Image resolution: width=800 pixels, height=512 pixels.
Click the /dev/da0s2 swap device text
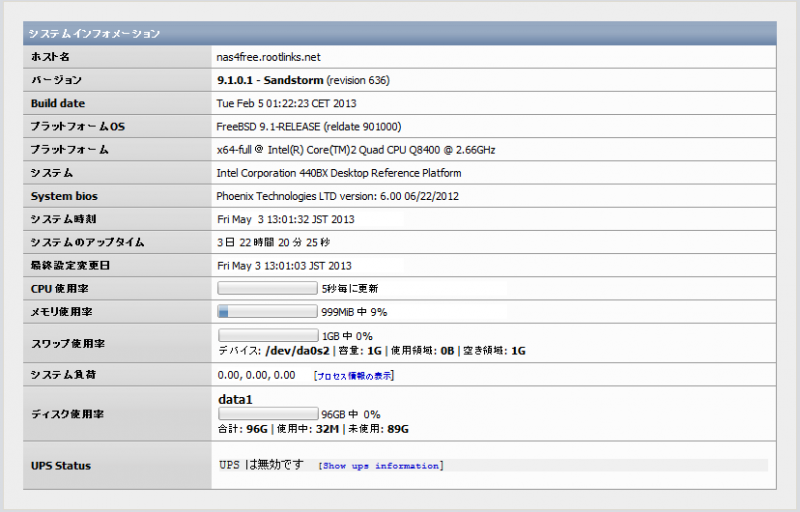point(299,351)
